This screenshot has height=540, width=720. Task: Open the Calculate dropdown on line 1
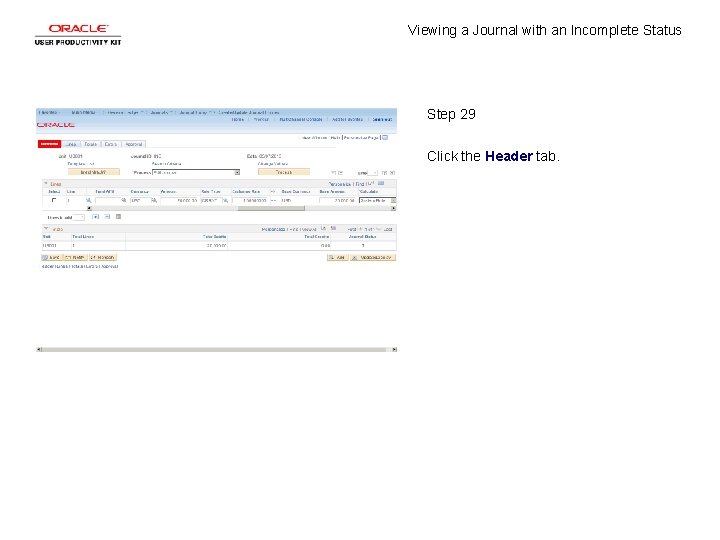click(377, 201)
